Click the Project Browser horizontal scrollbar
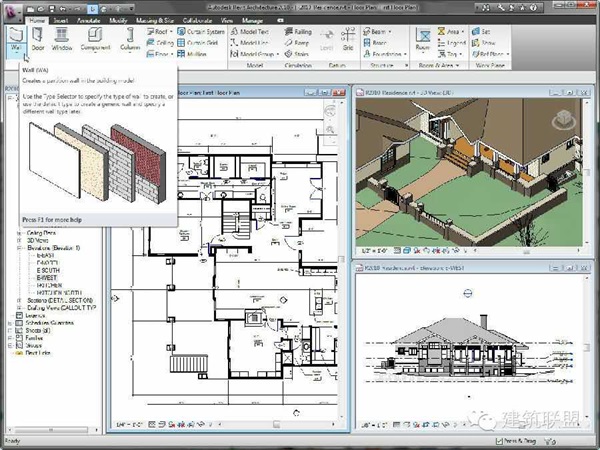The image size is (600, 450). coord(50,428)
